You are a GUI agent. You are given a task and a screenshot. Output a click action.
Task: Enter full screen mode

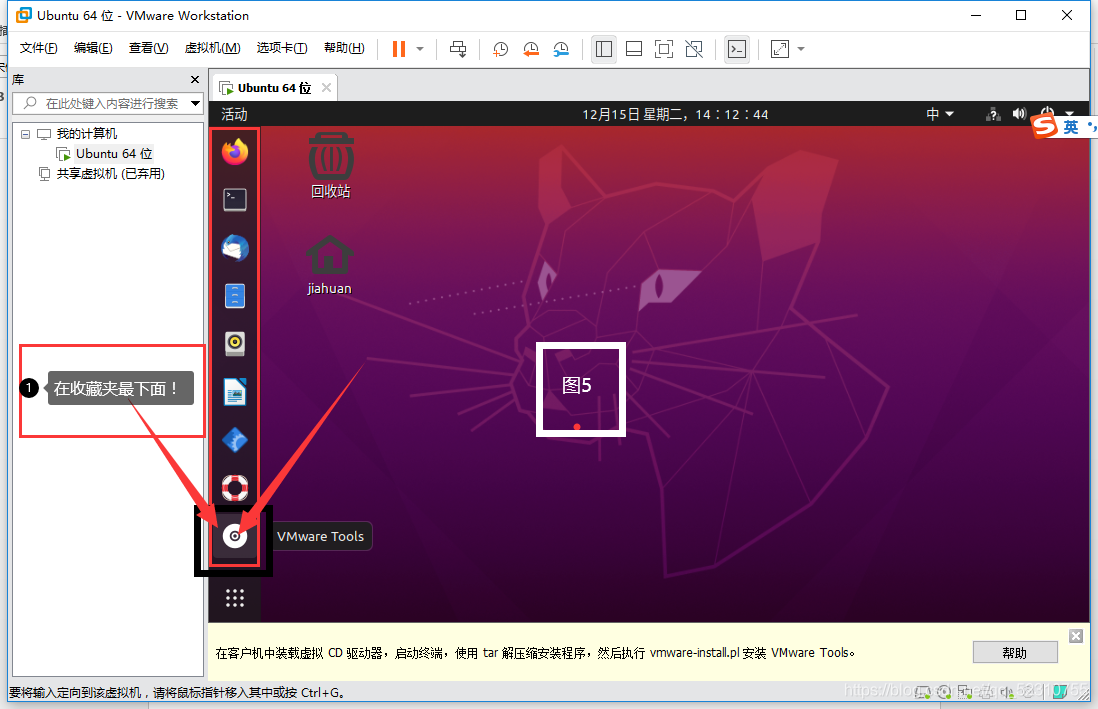click(x=663, y=48)
